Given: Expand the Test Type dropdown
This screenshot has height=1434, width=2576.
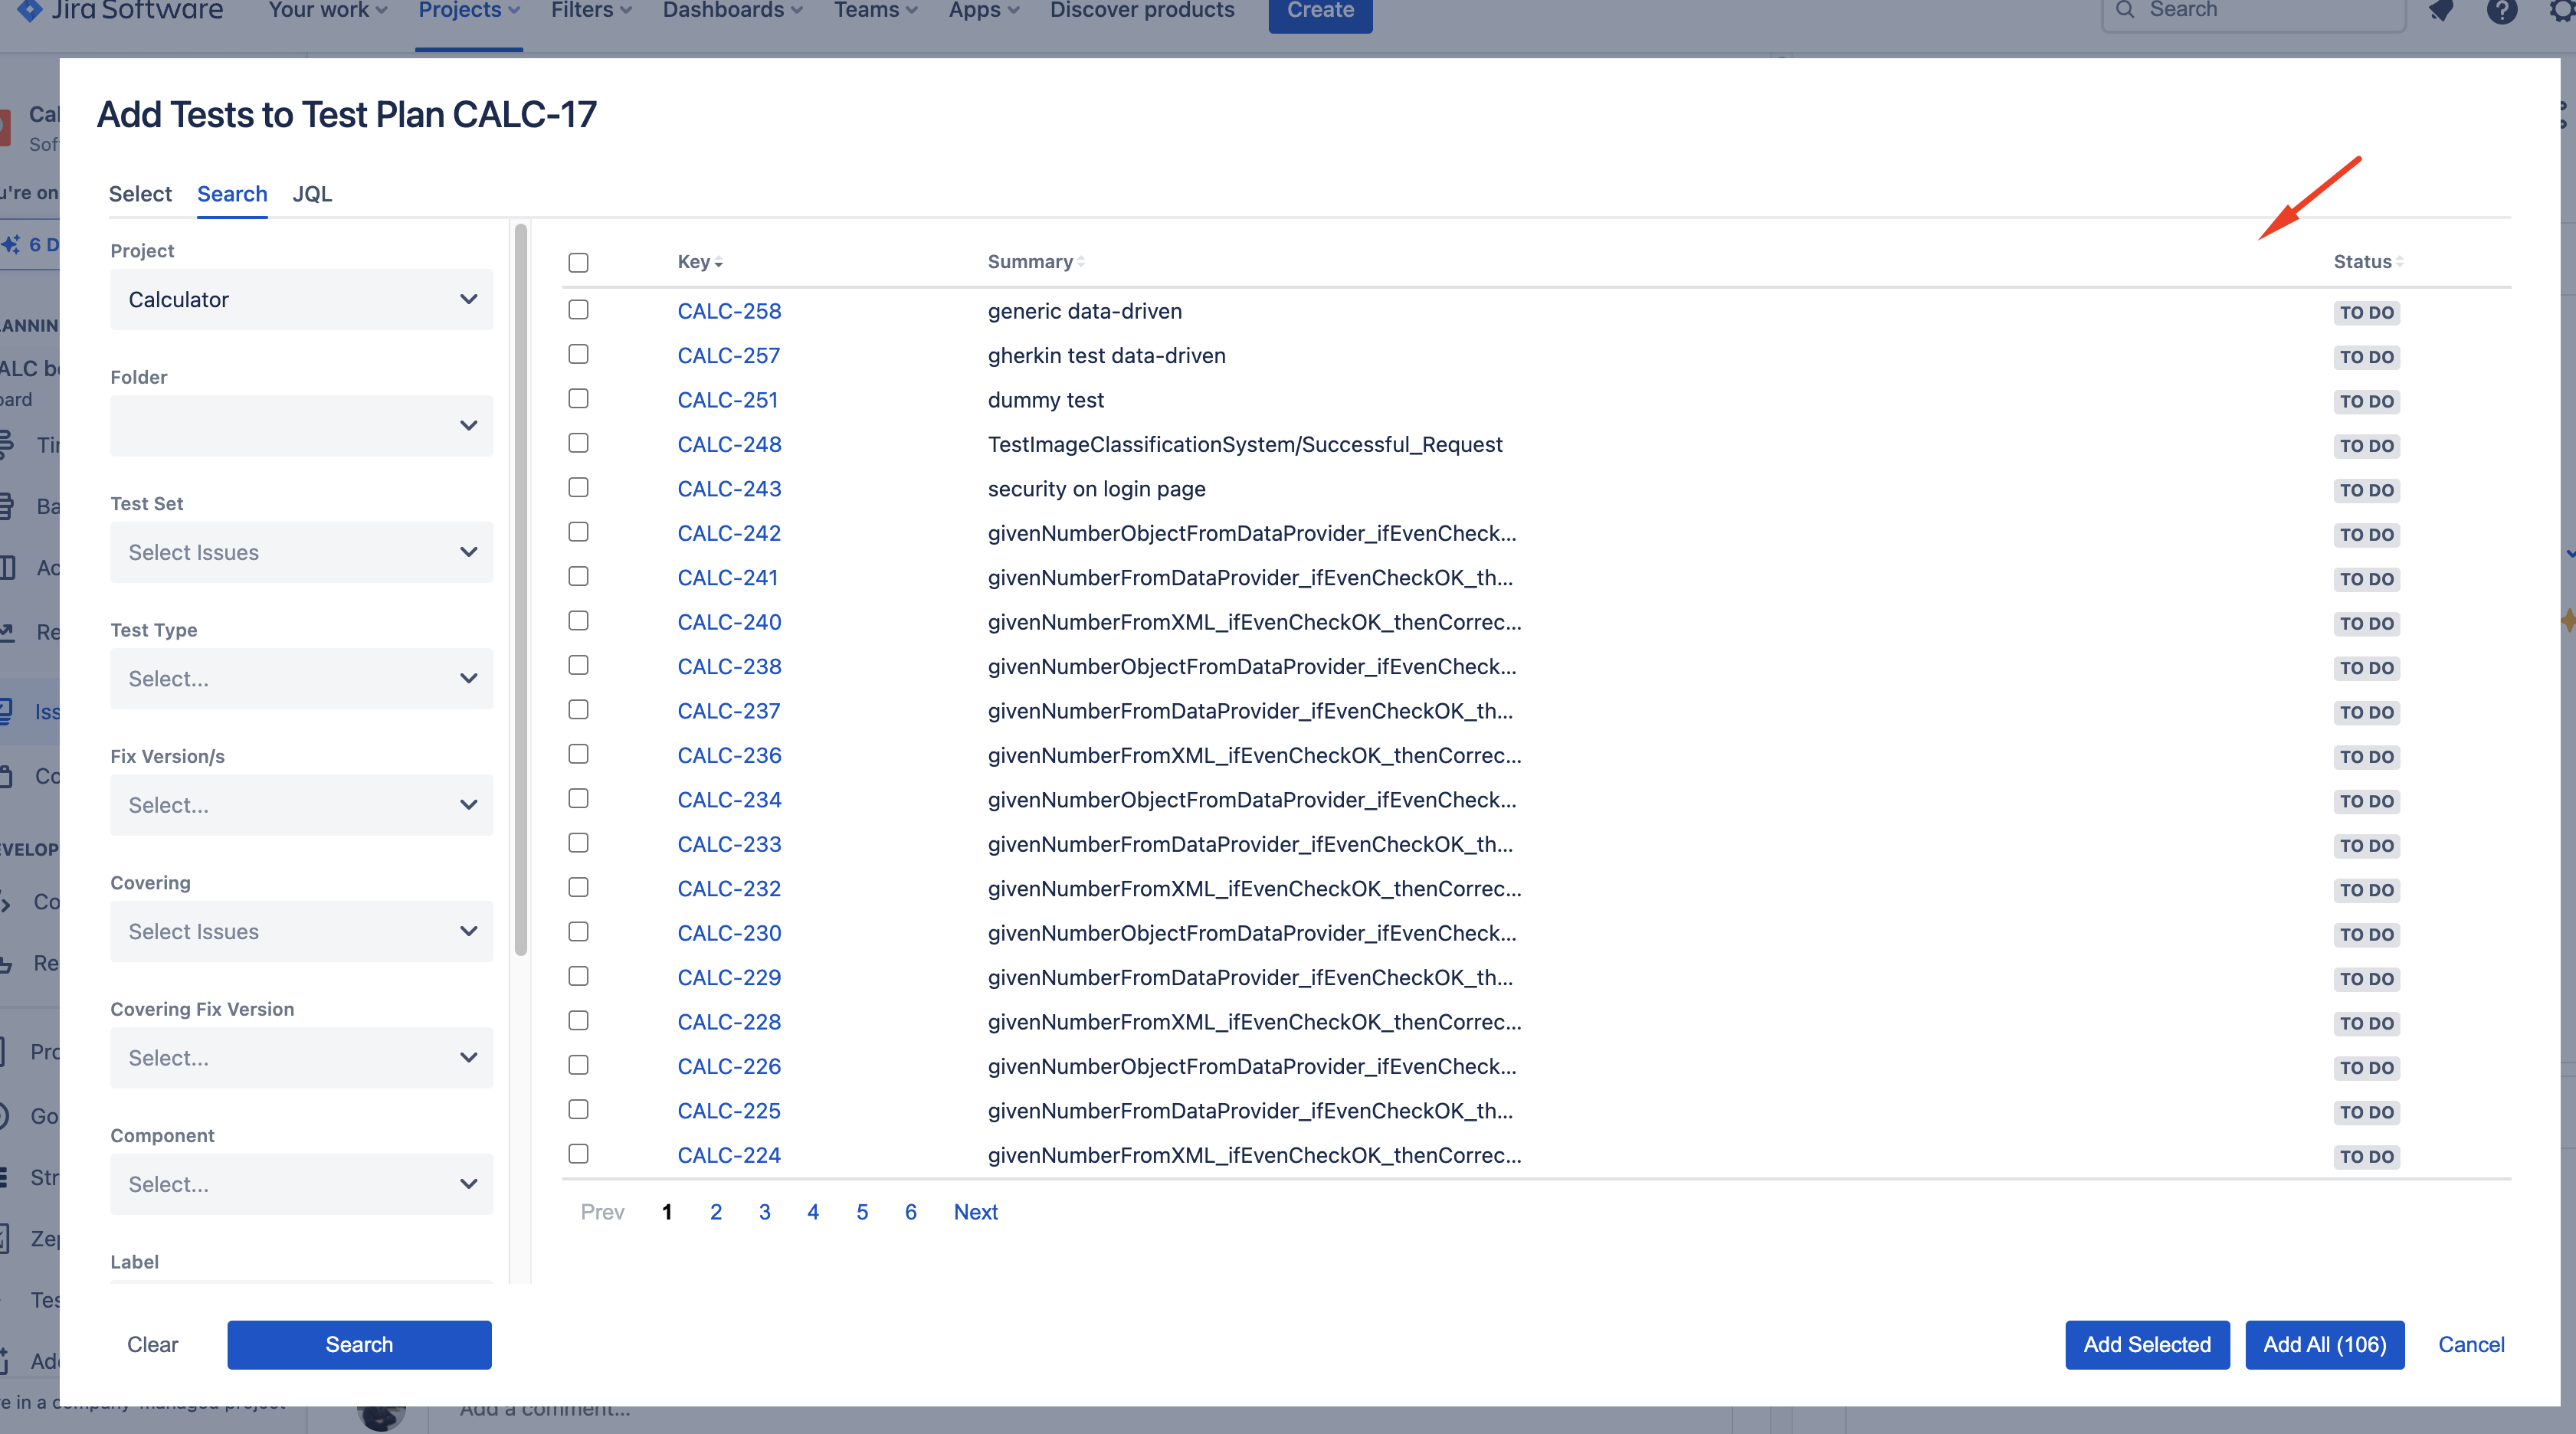Looking at the screenshot, I should click(300, 678).
